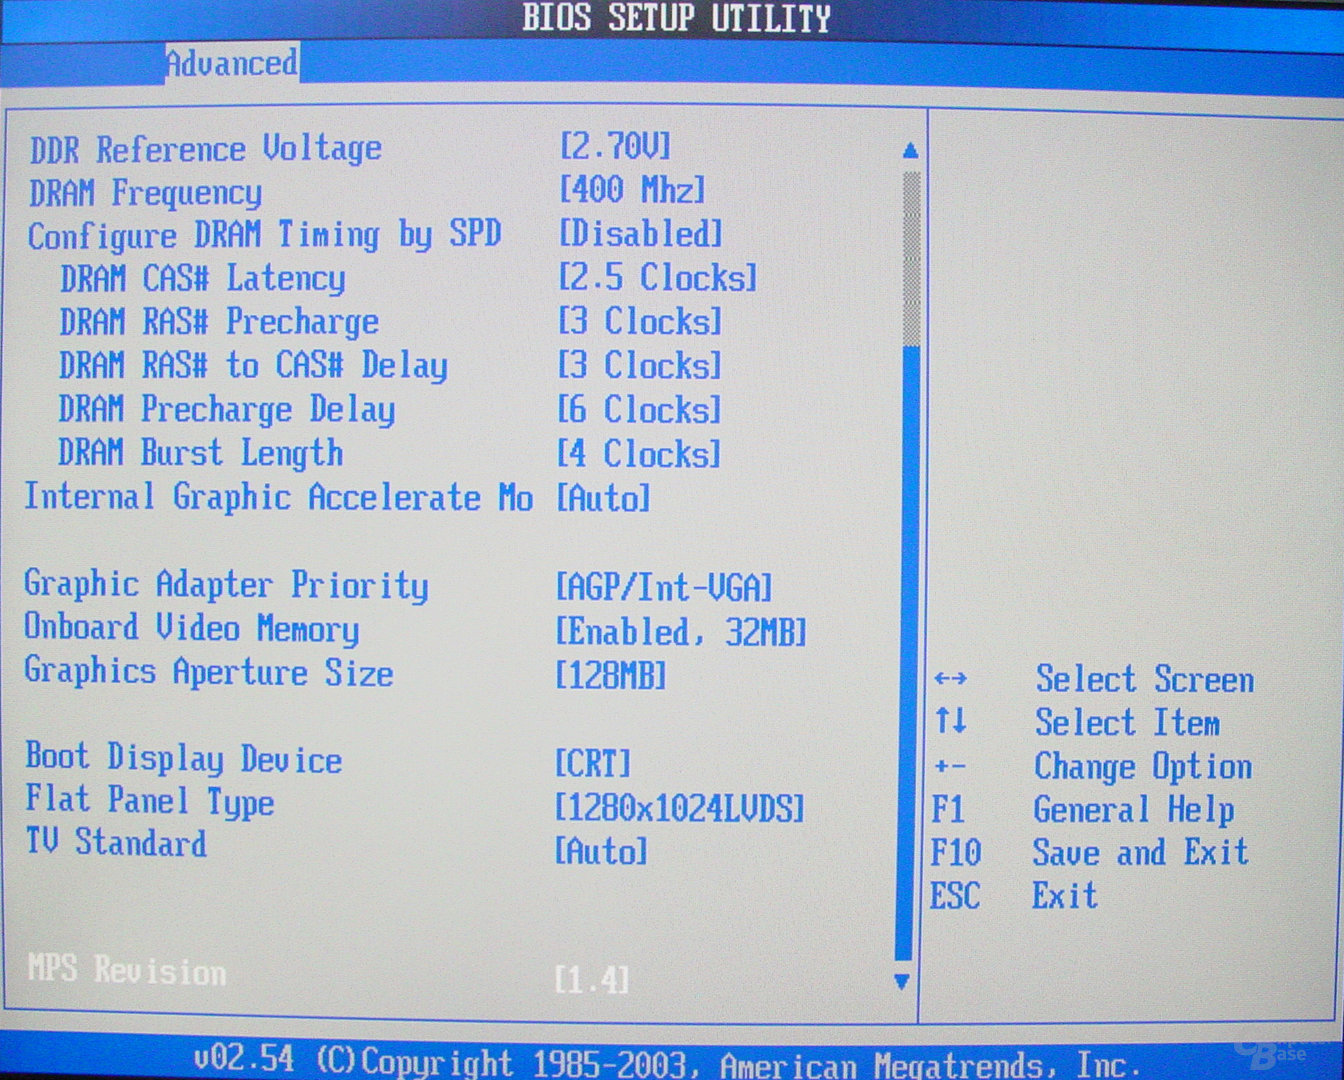Select Internal Graphic Accelerate Mo setting

[279, 497]
